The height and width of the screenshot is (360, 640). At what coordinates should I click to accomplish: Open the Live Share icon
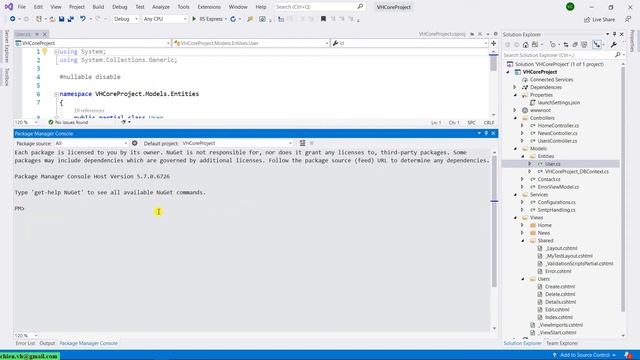[587, 19]
